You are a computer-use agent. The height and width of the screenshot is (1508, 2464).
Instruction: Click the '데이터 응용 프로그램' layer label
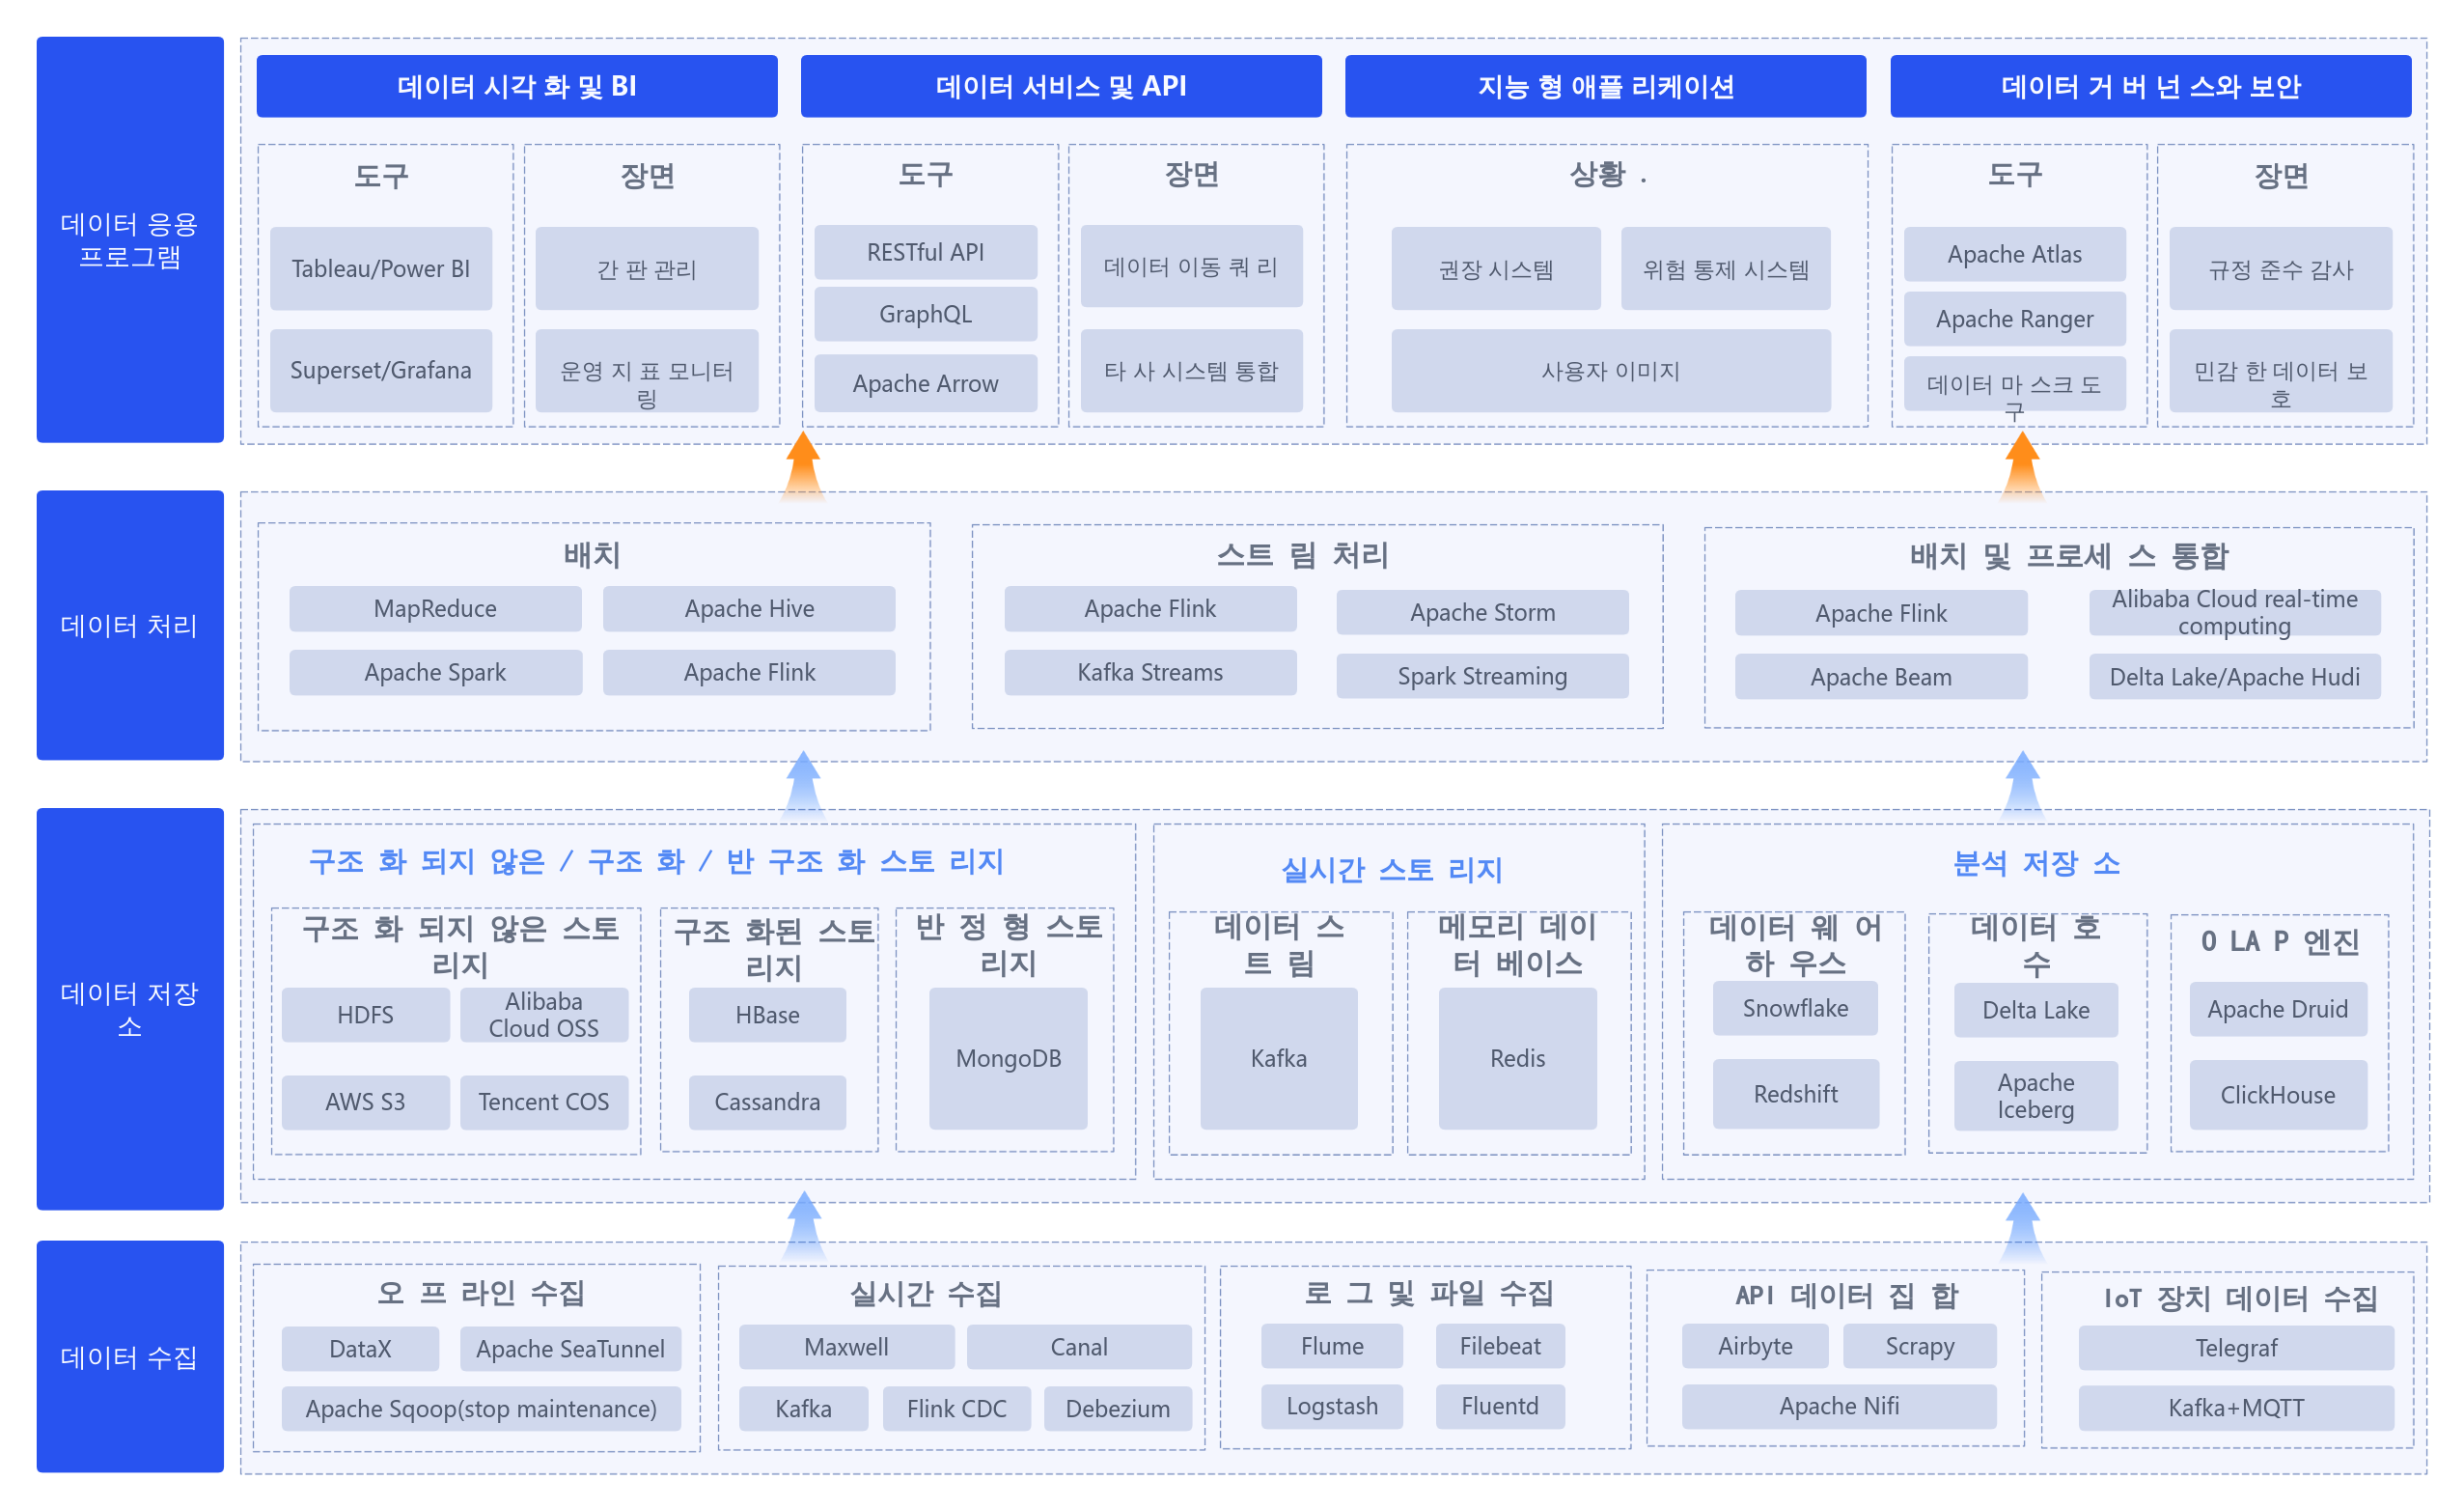[x=130, y=240]
